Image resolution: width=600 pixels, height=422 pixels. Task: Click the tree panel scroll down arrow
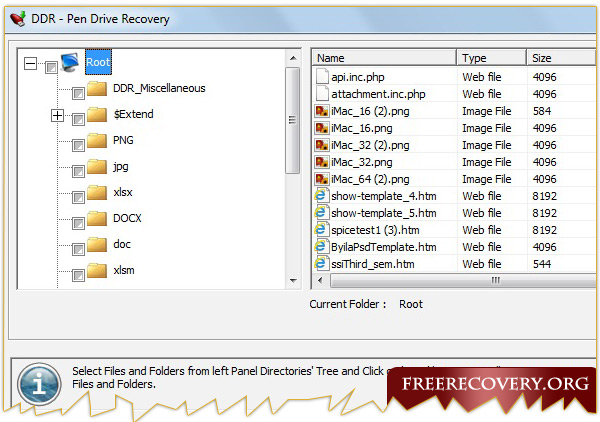coord(293,280)
